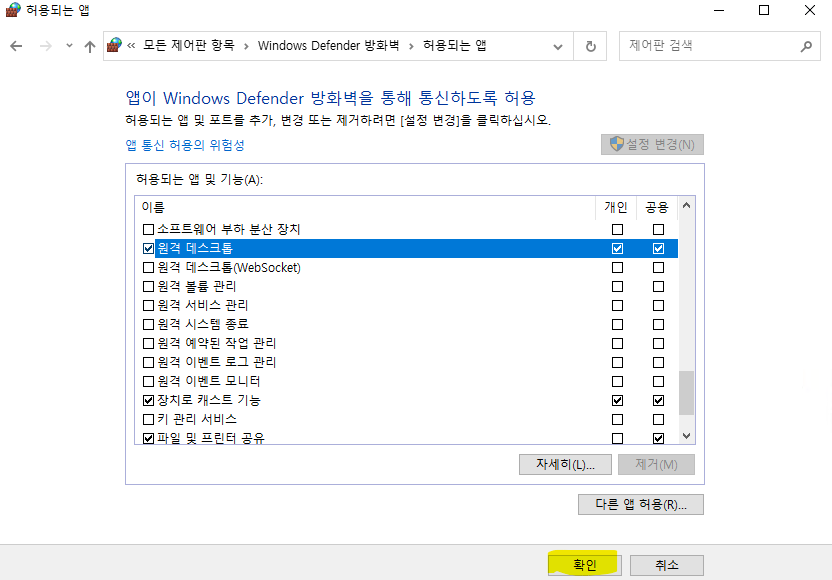The width and height of the screenshot is (832, 580).
Task: Confirm with the 확인 button
Action: click(x=584, y=565)
